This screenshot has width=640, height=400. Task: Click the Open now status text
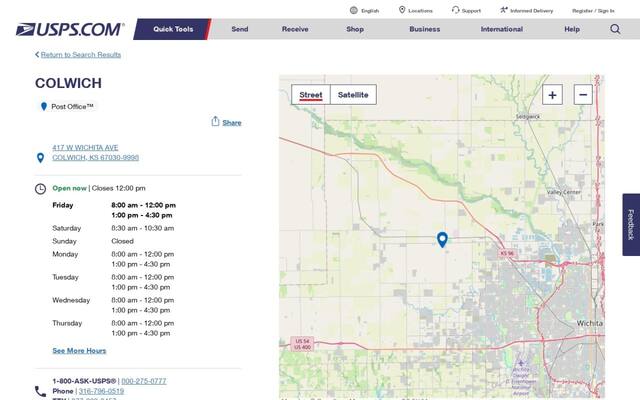click(x=69, y=188)
